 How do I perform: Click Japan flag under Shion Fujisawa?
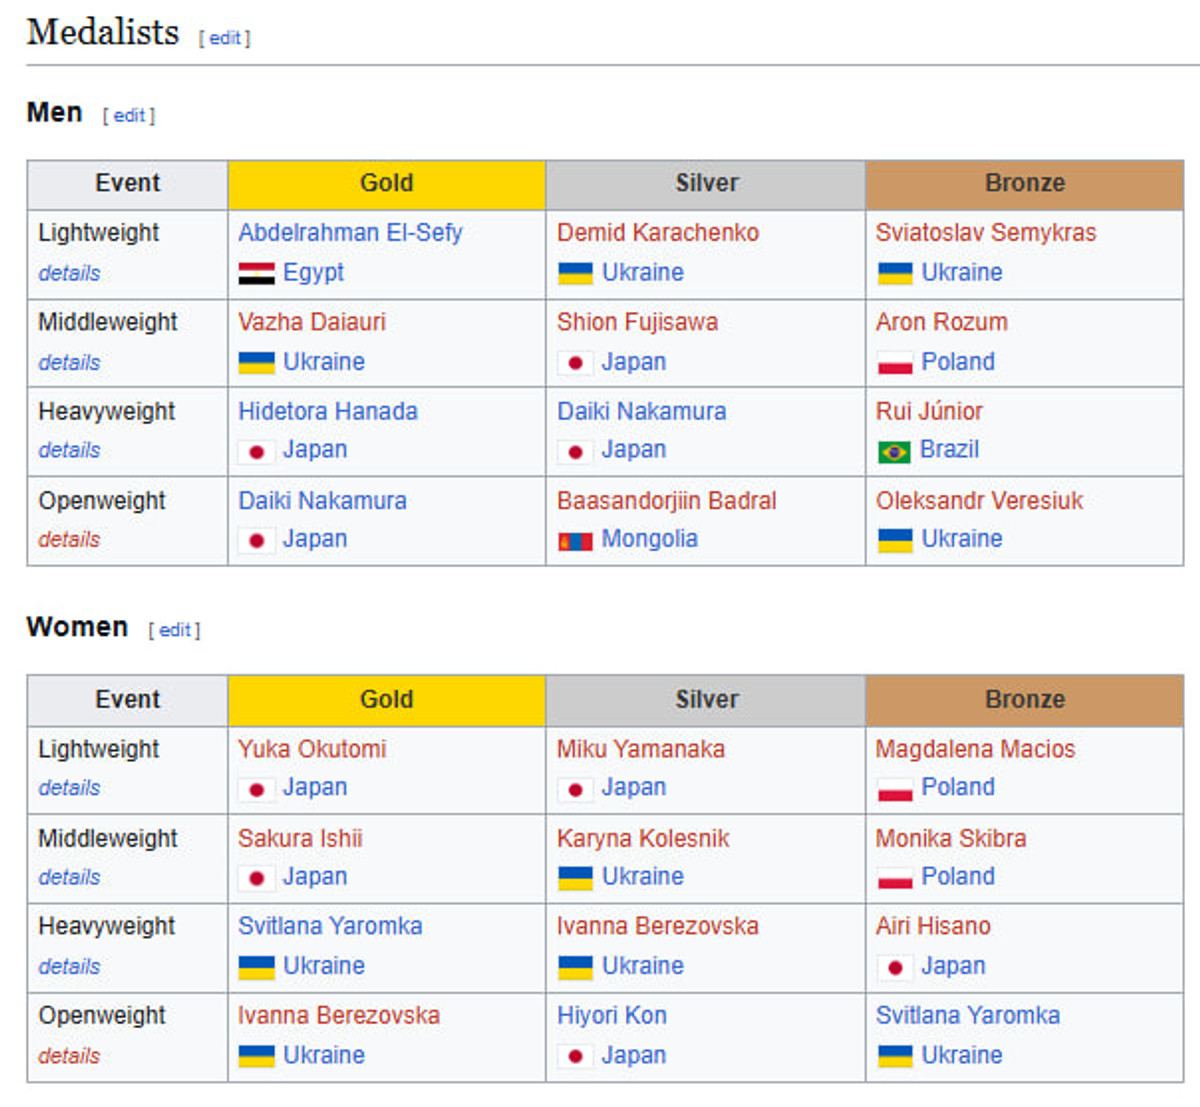pos(575,363)
